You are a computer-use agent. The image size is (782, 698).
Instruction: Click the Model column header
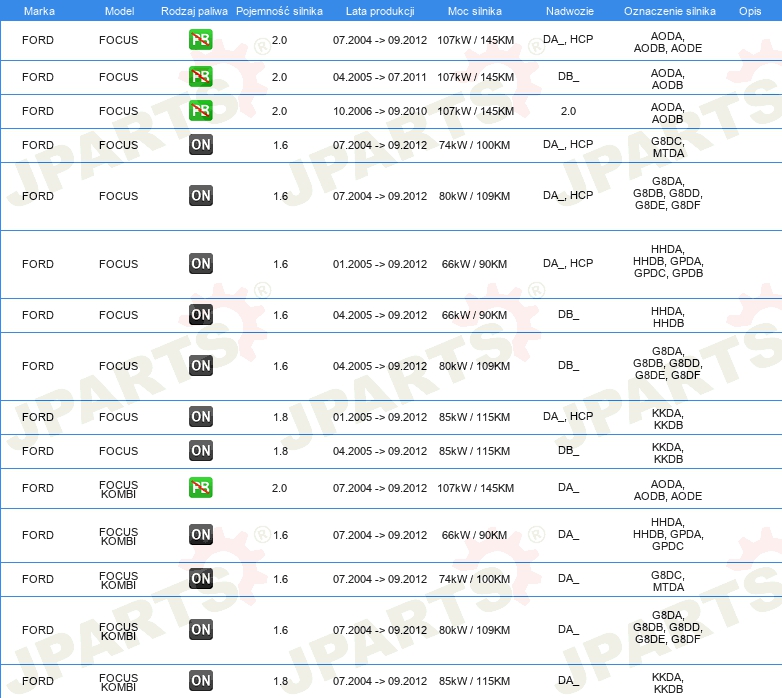pyautogui.click(x=119, y=11)
